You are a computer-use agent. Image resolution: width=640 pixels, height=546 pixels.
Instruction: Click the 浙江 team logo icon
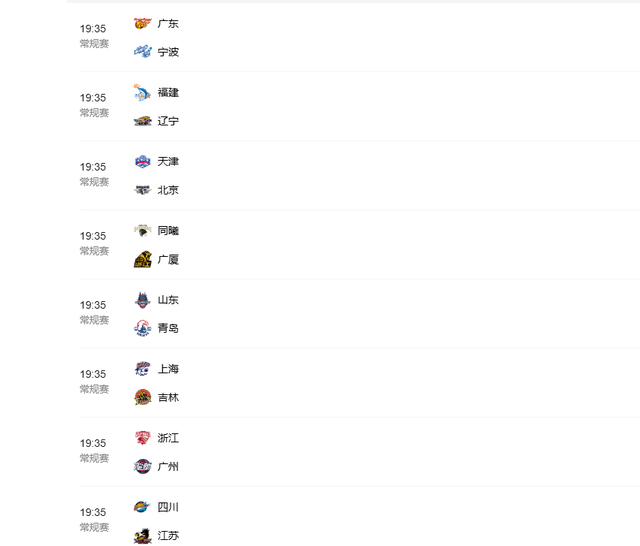(142, 438)
